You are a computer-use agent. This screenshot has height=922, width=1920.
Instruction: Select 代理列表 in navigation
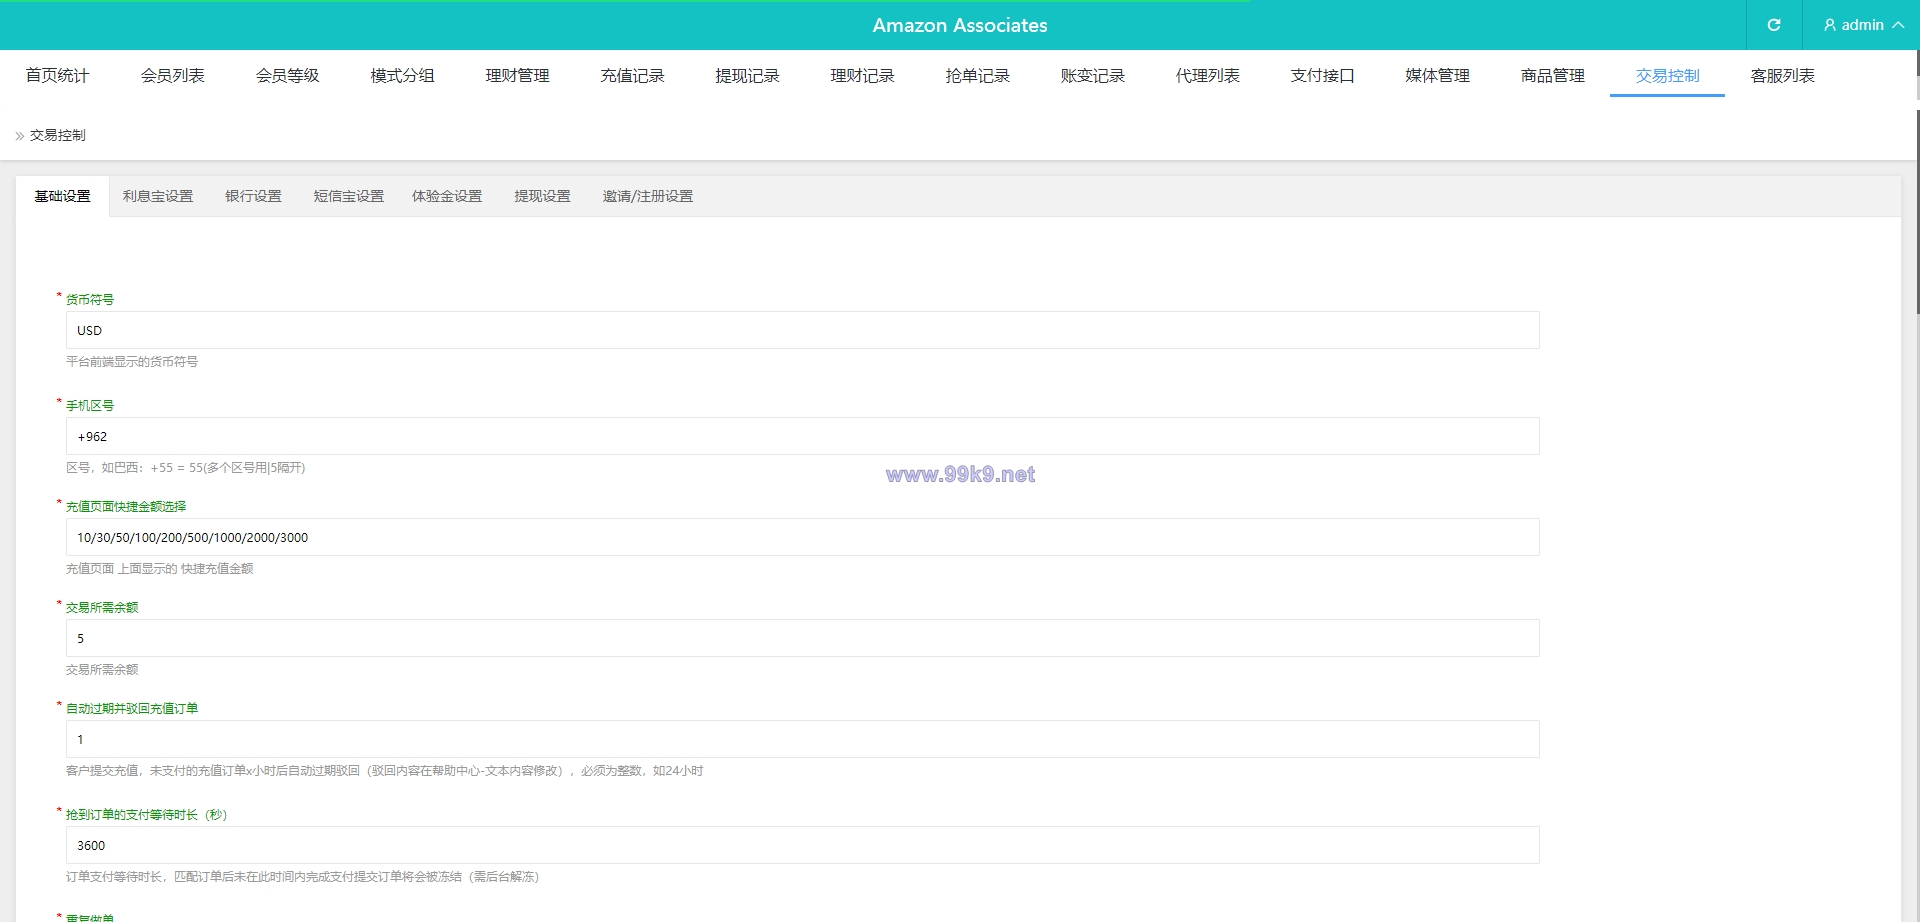[1207, 75]
